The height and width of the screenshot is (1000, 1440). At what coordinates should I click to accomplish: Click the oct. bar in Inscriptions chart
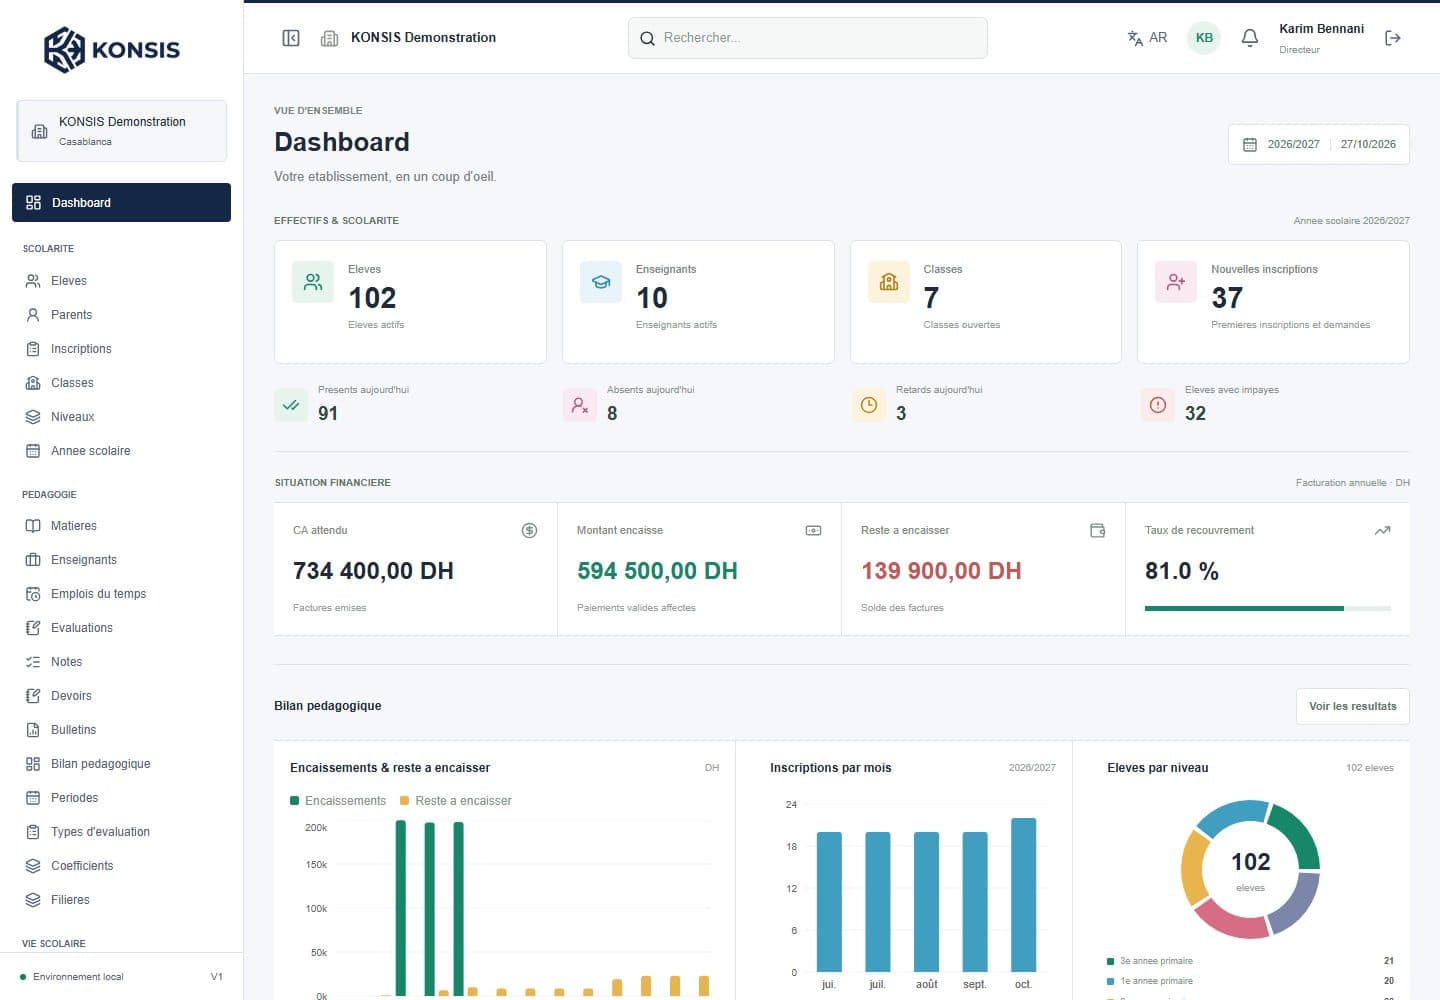tap(1023, 894)
